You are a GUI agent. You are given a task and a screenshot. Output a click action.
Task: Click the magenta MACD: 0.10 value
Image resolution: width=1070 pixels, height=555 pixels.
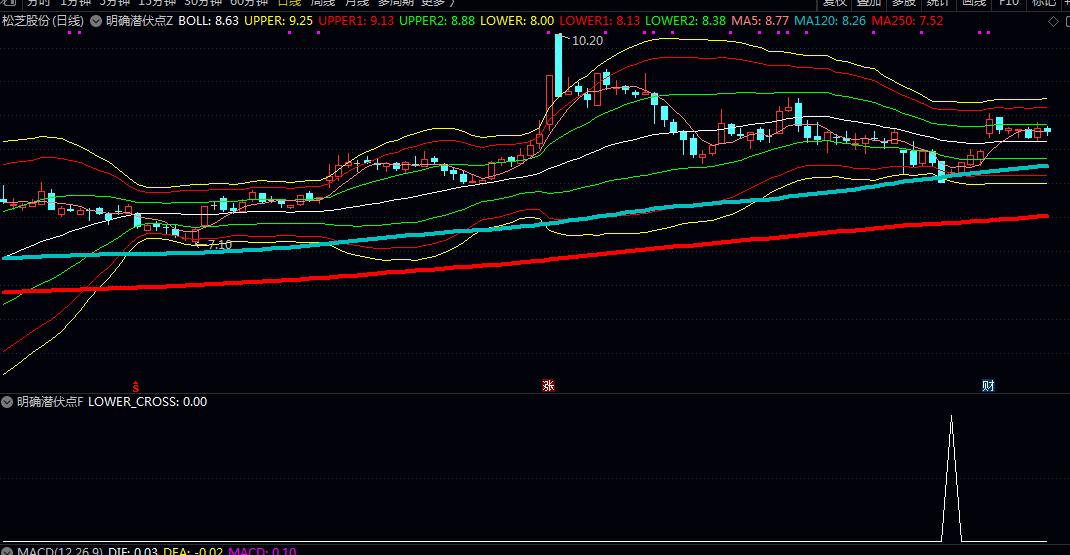tap(262, 551)
